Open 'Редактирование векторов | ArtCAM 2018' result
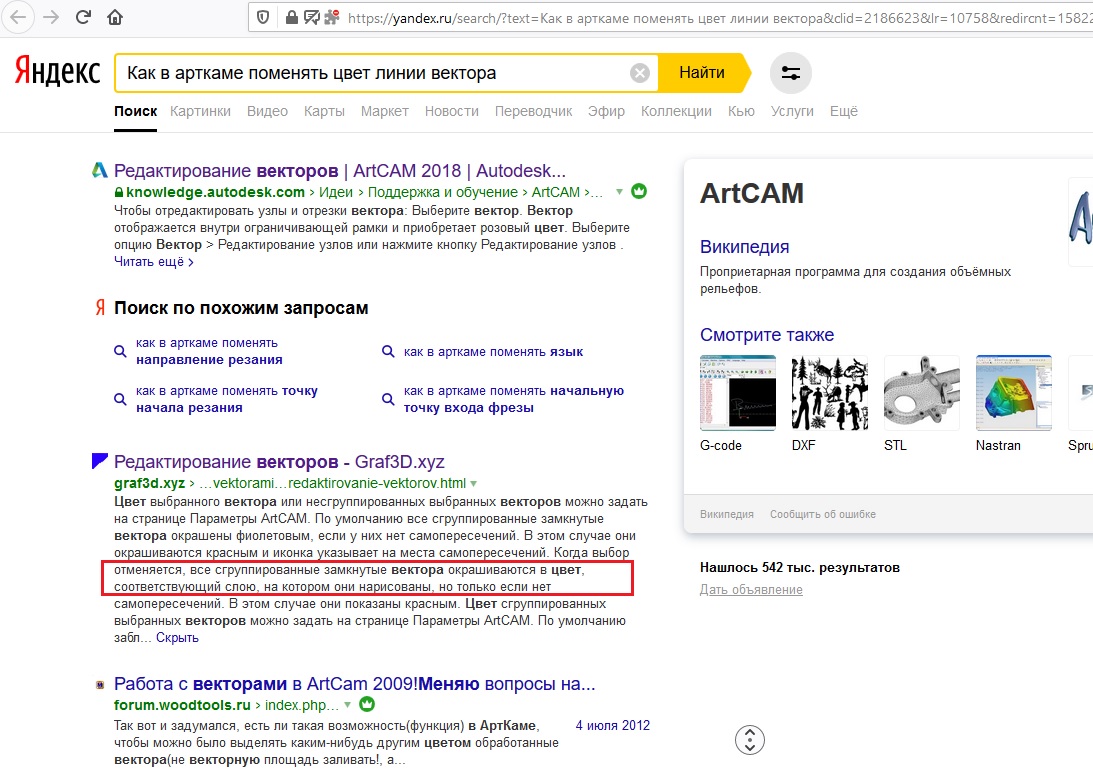The width and height of the screenshot is (1093, 776). click(x=339, y=171)
